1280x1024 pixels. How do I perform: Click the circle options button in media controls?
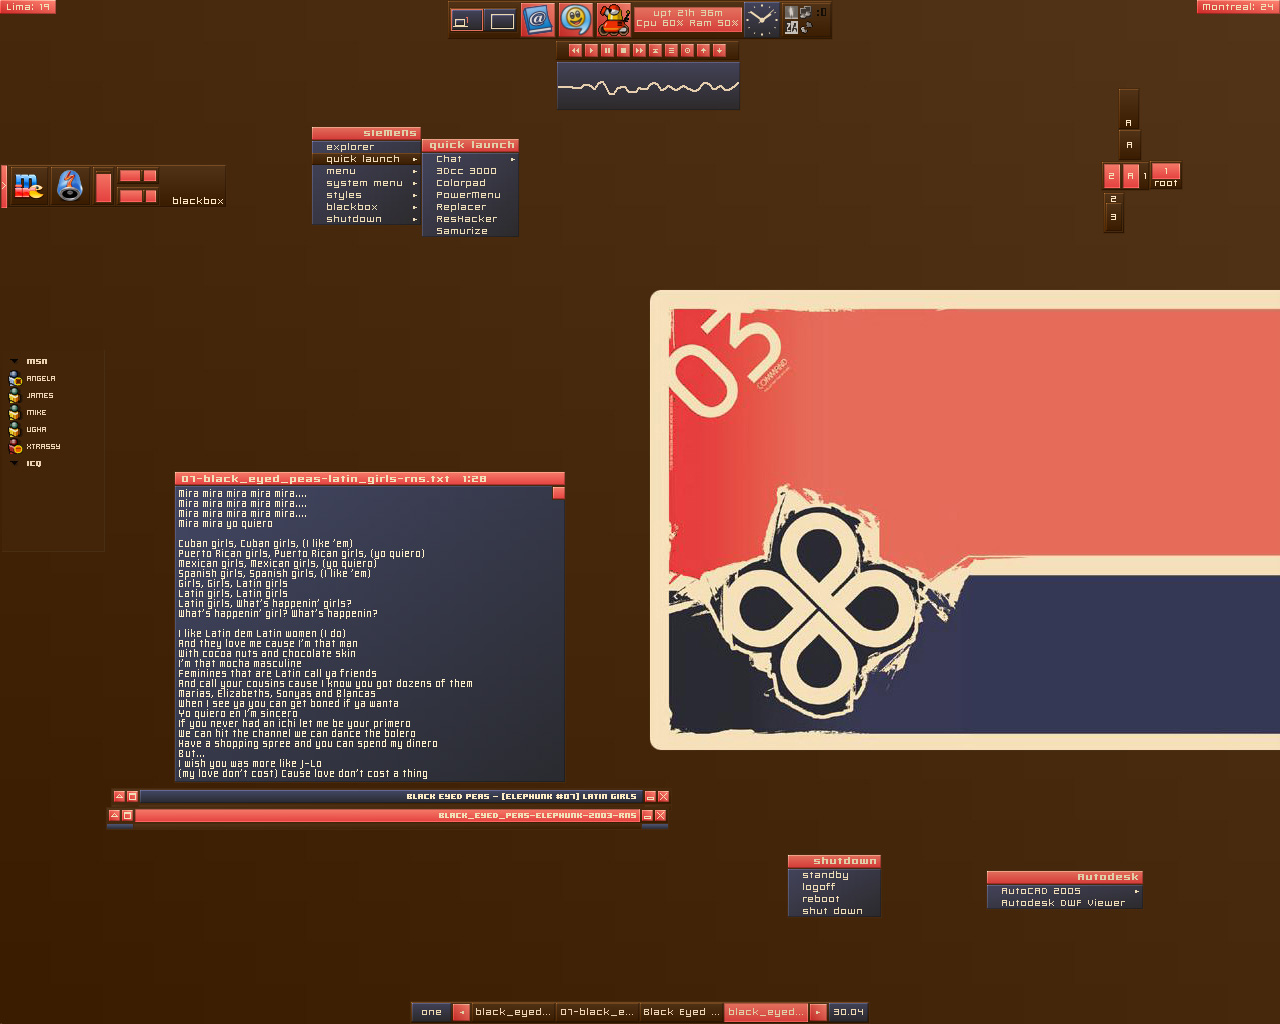point(687,50)
